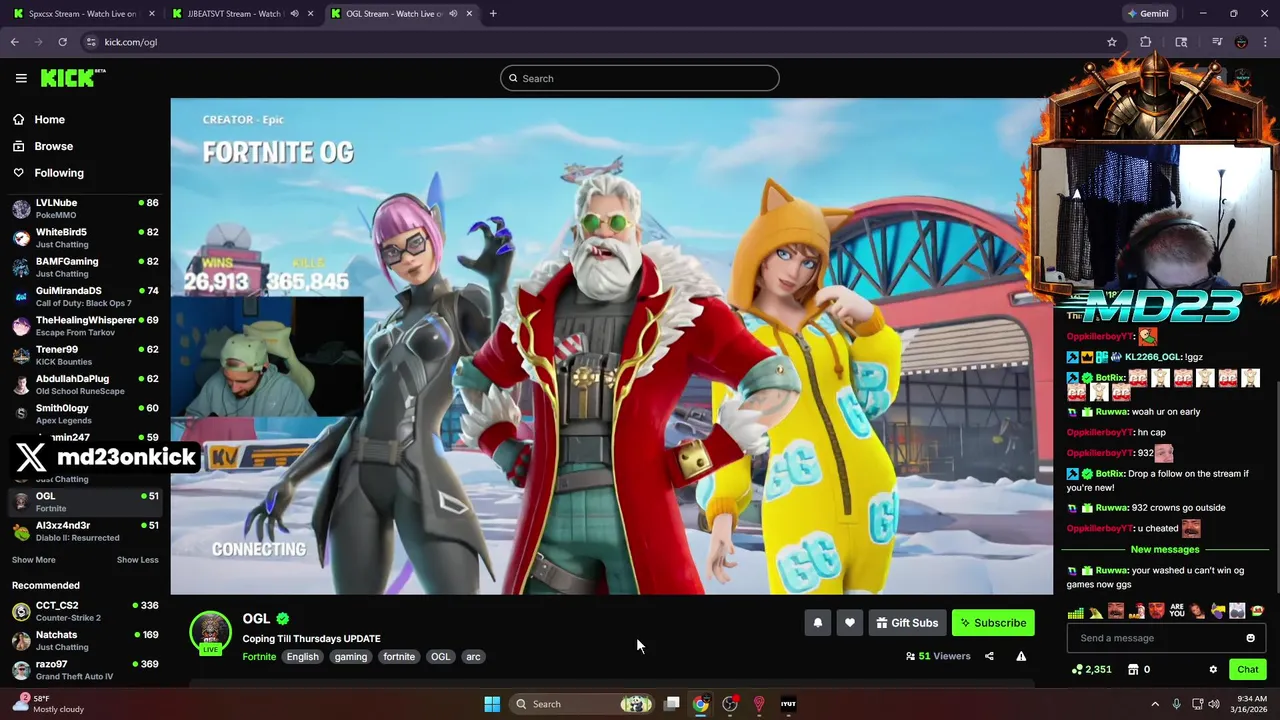This screenshot has width=1280, height=720.
Task: Open BAMFGaming channel in sidebar
Action: point(85,267)
